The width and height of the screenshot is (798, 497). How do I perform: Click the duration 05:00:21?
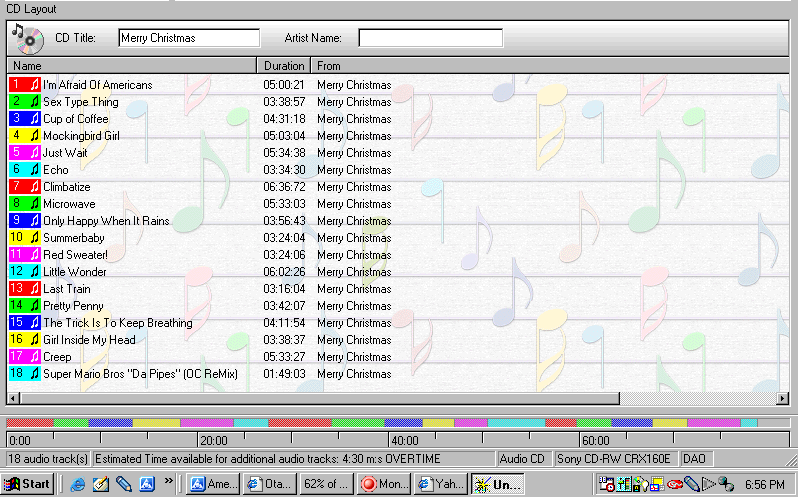click(x=284, y=85)
